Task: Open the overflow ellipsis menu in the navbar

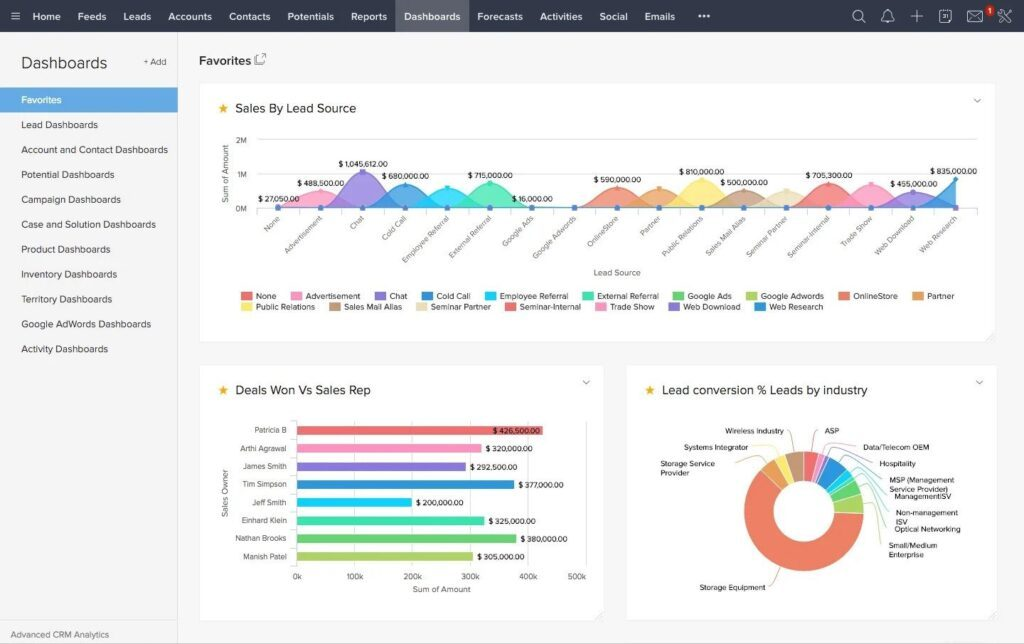Action: 703,16
